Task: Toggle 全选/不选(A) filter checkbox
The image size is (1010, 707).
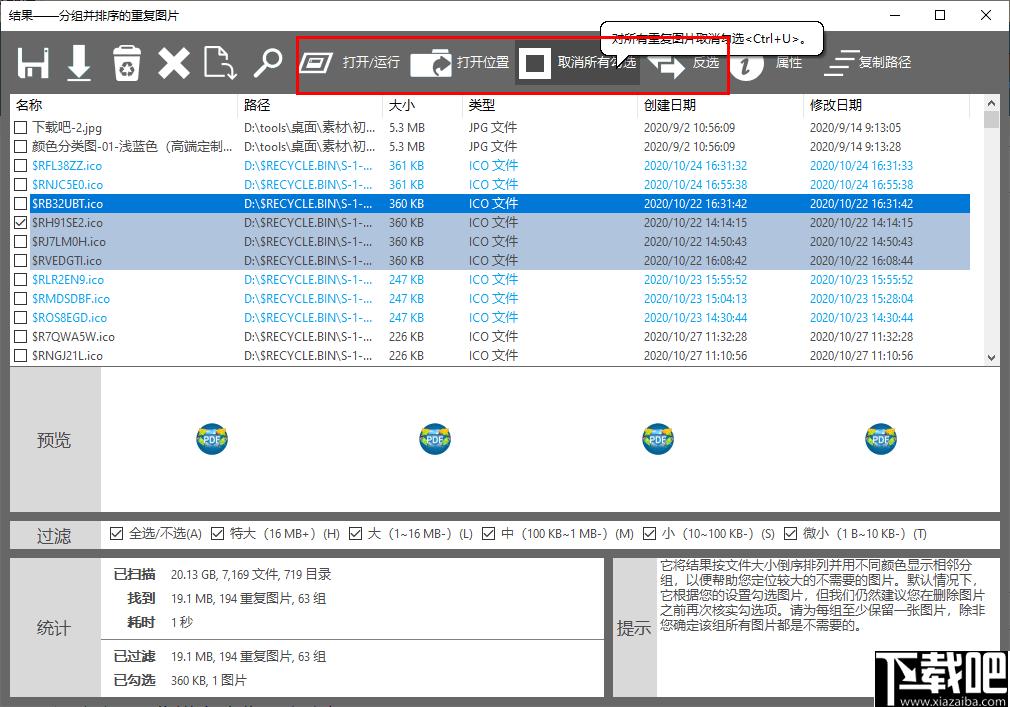Action: point(117,534)
